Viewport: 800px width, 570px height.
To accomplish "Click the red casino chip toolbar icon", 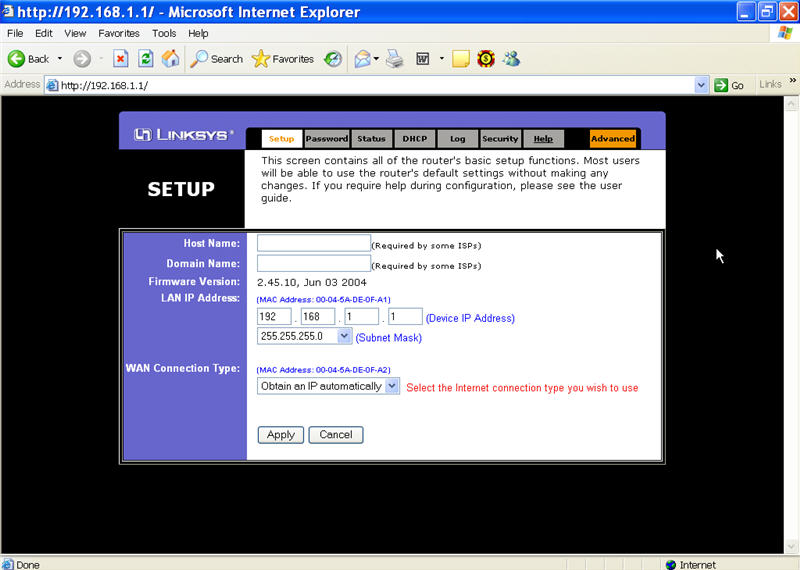I will 486,59.
